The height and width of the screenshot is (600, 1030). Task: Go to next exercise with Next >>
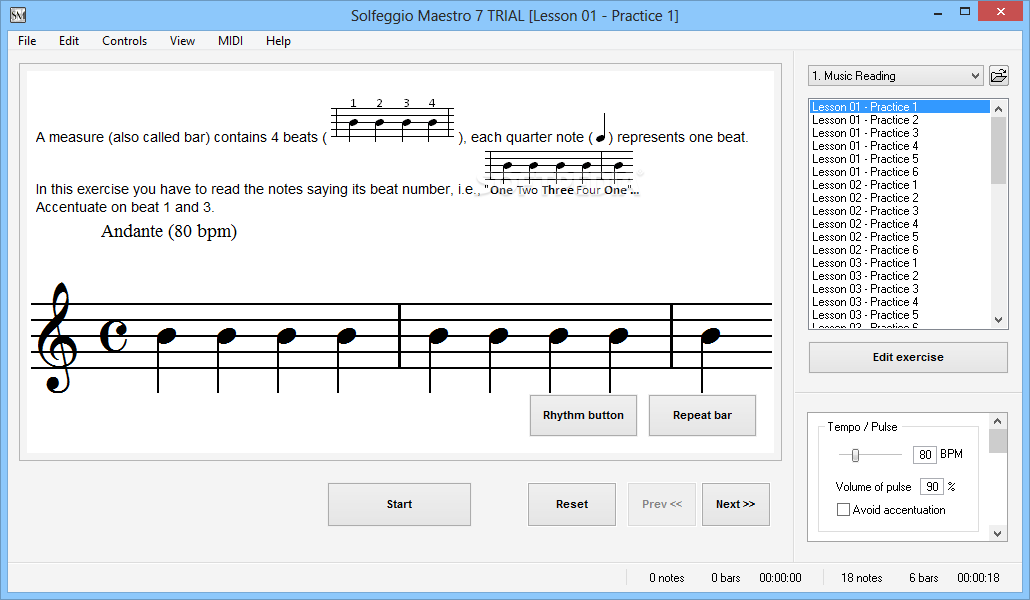736,504
